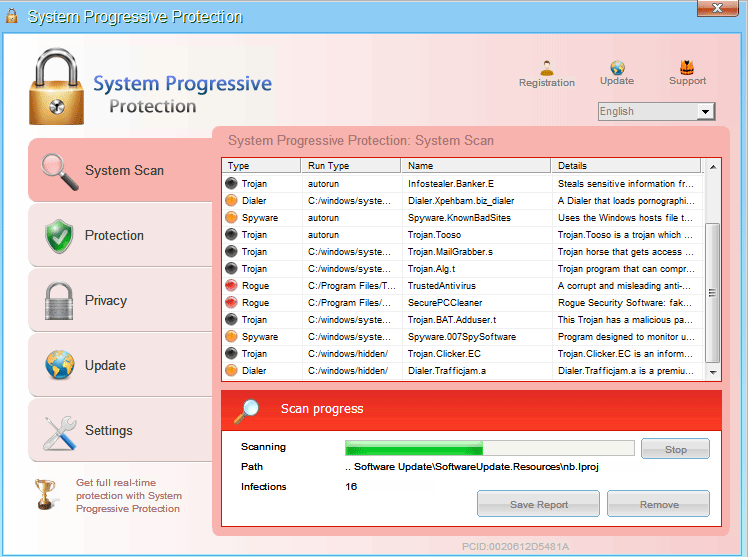Select the TrustedAntivirus rogue entry row

pos(462,286)
